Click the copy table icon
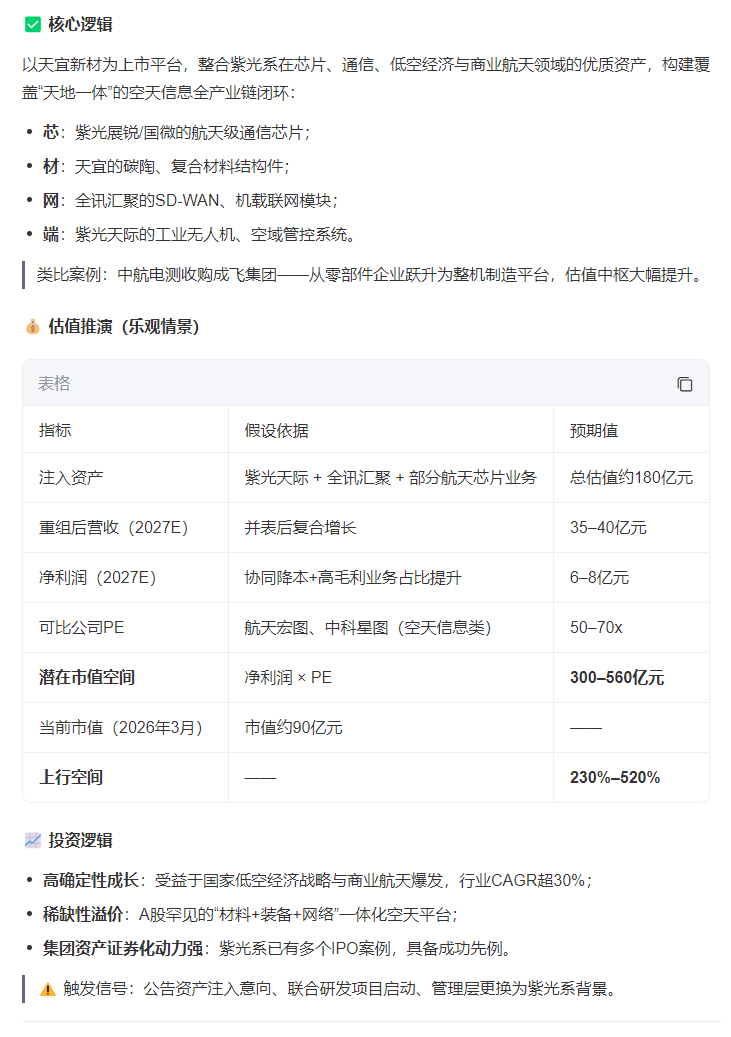The height and width of the screenshot is (1037, 731). point(685,384)
